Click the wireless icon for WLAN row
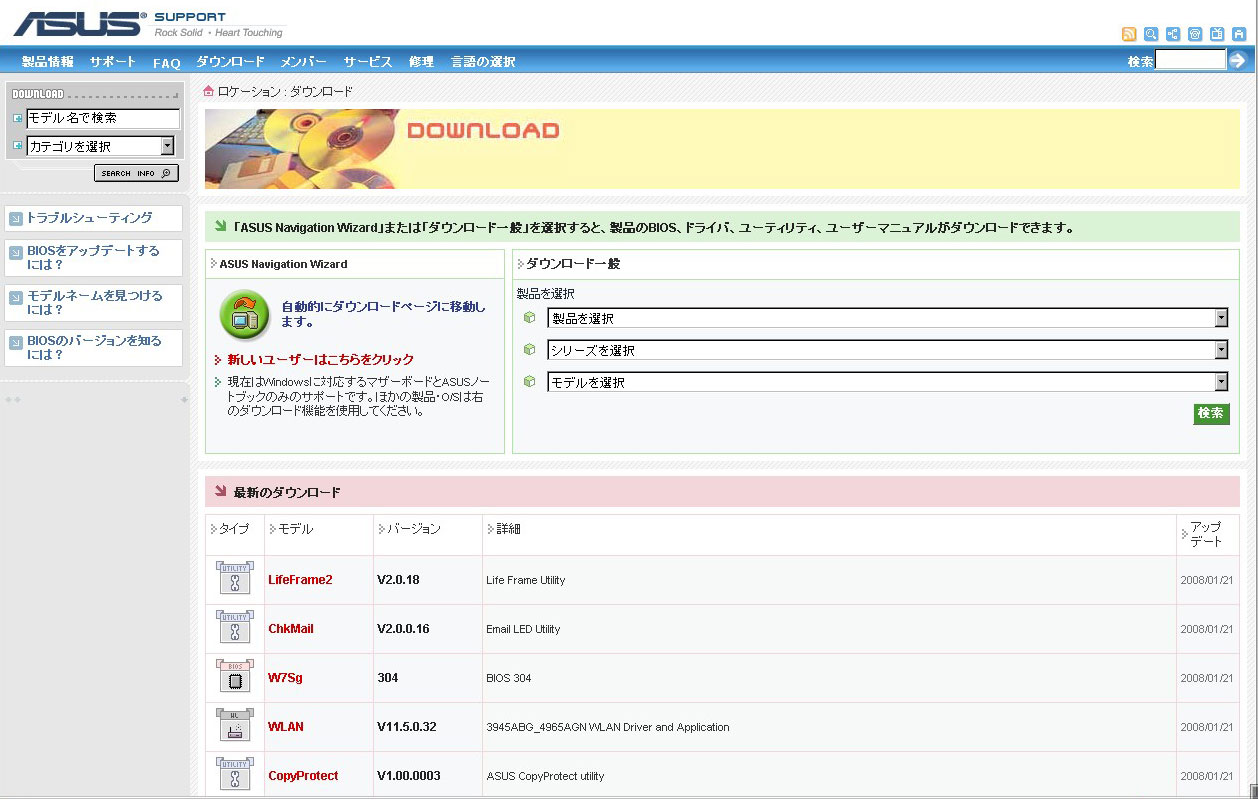This screenshot has height=809, width=1258. tap(234, 726)
